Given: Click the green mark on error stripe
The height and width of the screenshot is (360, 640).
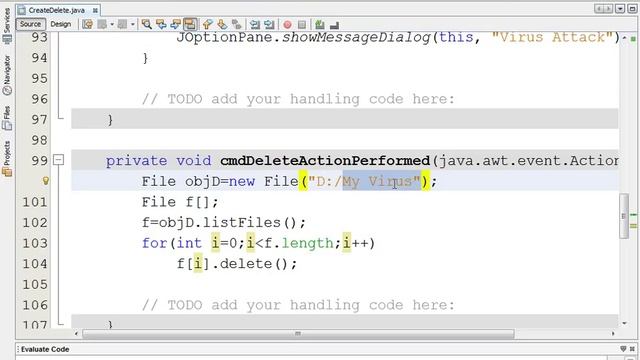Looking at the screenshot, I should [x=633, y=215].
